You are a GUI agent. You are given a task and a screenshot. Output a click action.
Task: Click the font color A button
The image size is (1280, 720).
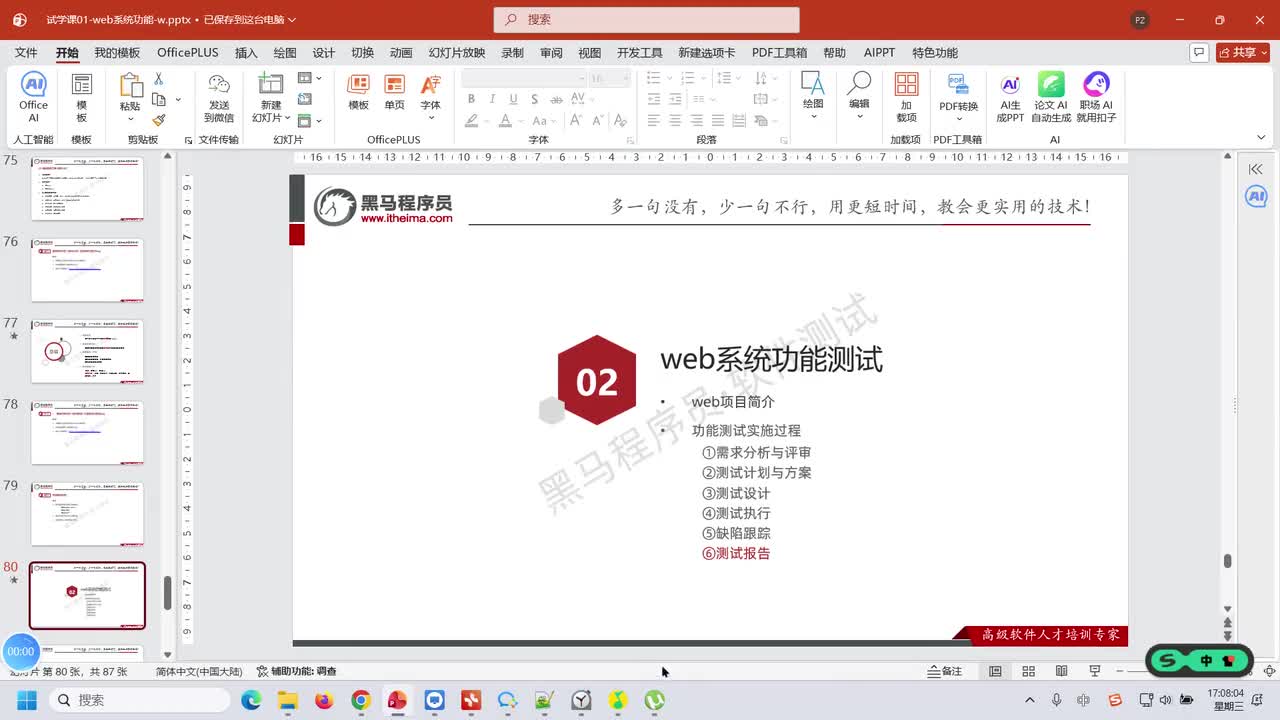tap(506, 120)
